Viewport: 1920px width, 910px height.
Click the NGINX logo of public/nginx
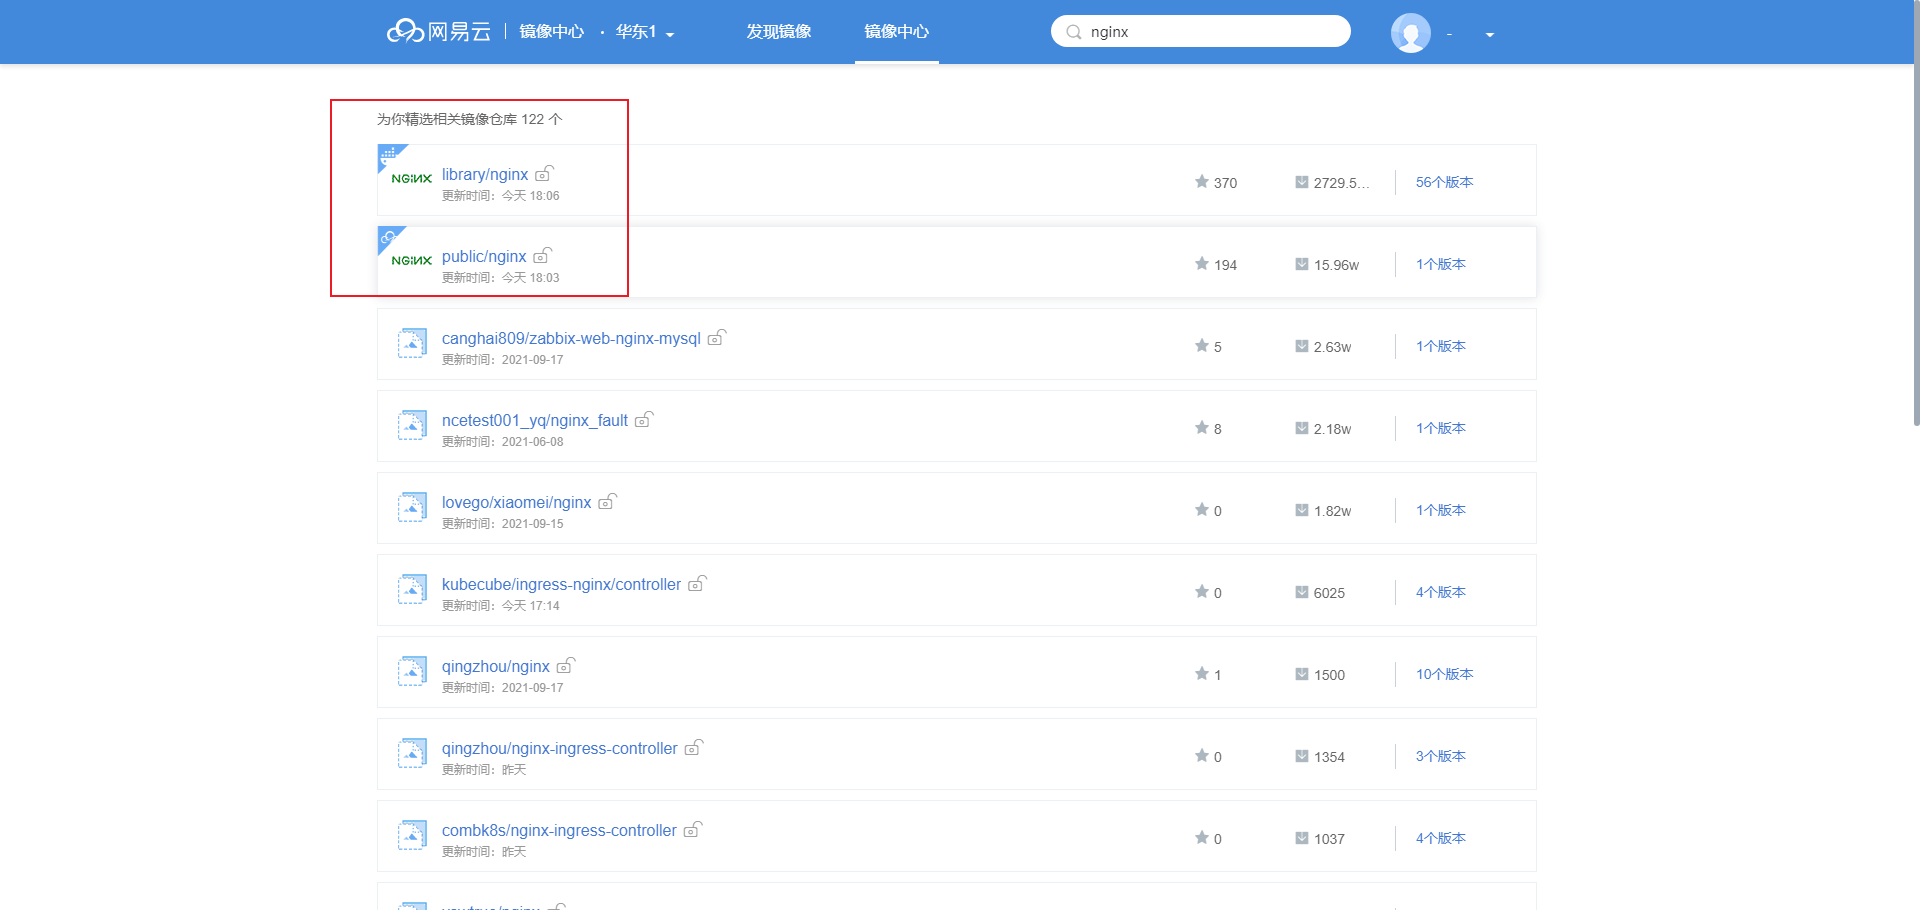point(412,261)
